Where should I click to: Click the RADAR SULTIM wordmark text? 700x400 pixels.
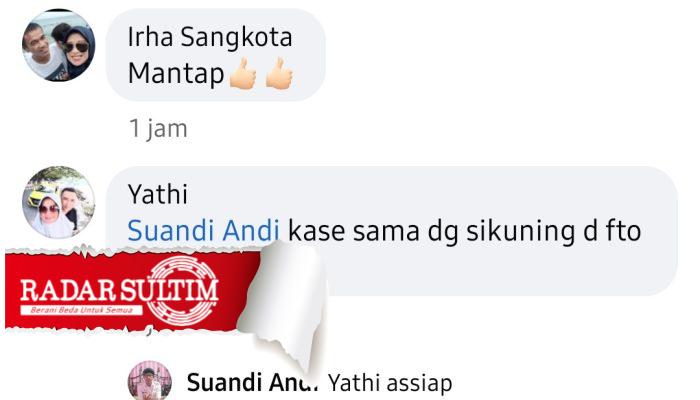[x=119, y=290]
